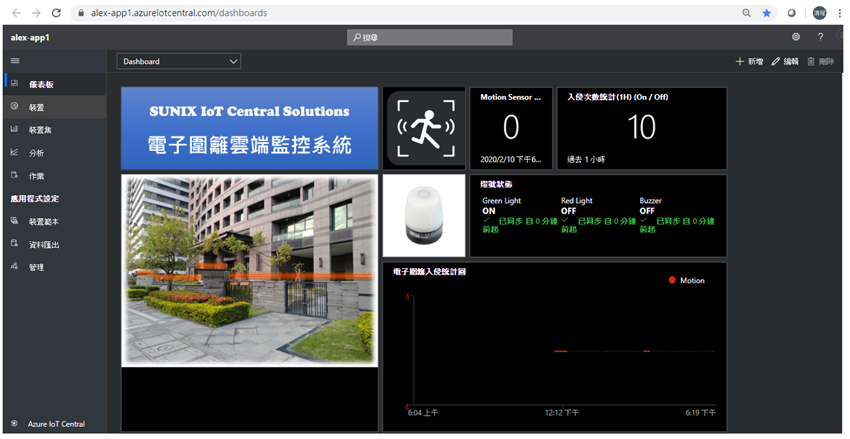Image resolution: width=850 pixels, height=439 pixels.
Task: Click the 過去 1 小時 label
Action: pos(586,159)
